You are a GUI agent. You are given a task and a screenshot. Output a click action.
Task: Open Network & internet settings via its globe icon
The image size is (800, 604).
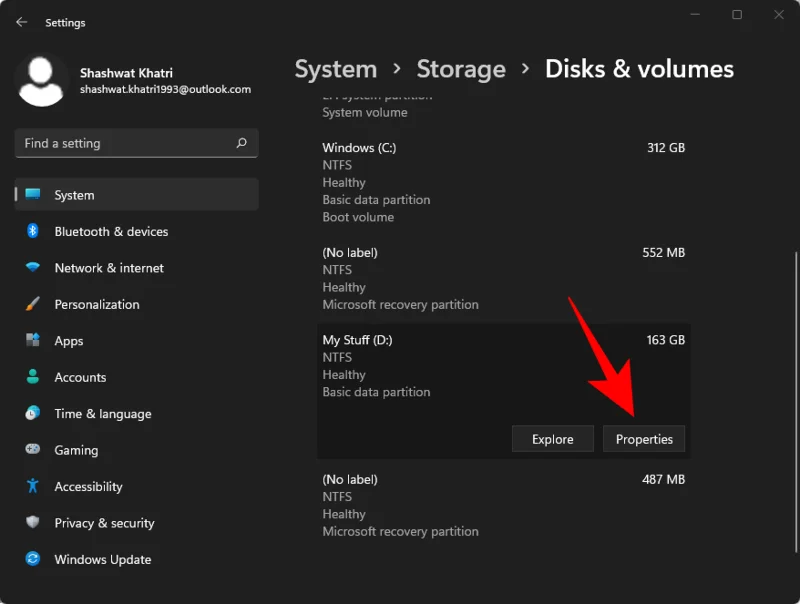click(x=32, y=268)
